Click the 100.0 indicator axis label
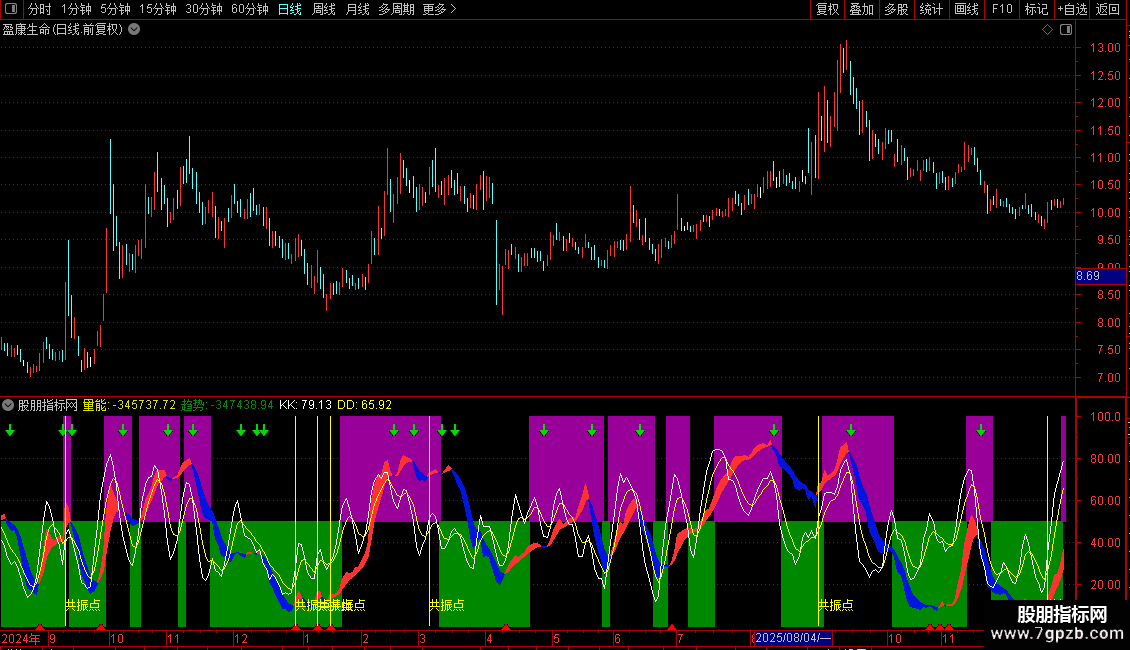This screenshot has width=1130, height=650. pyautogui.click(x=1105, y=417)
